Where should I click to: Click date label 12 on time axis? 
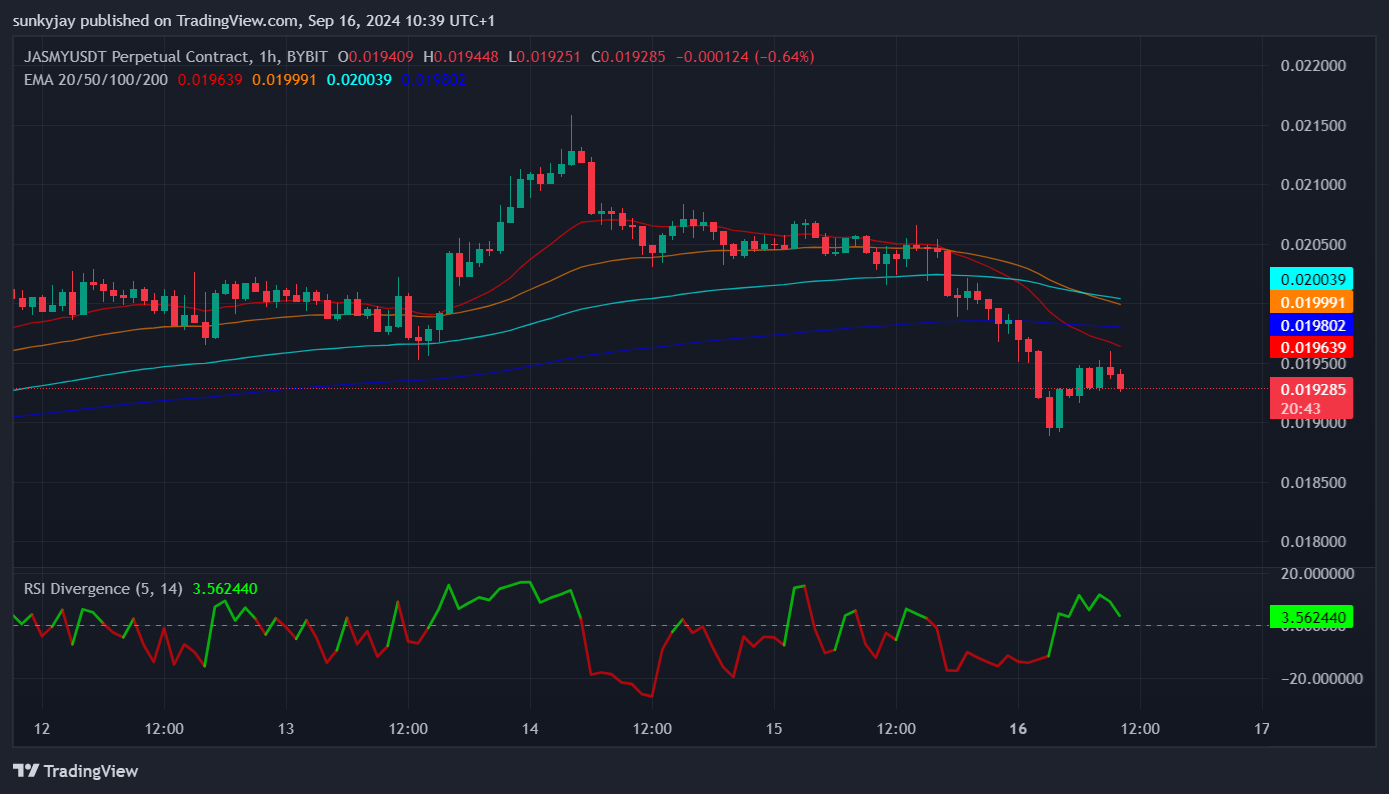[42, 728]
